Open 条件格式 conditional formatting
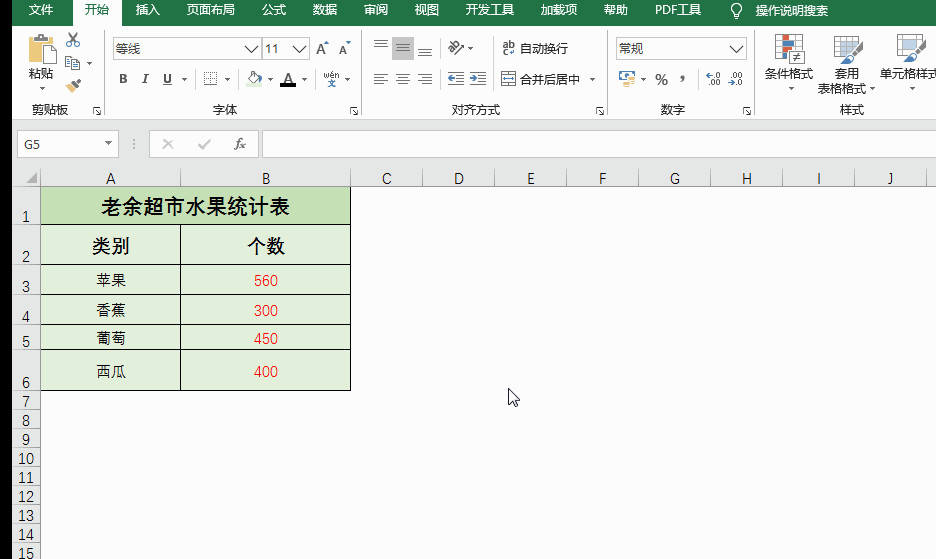936x559 pixels. pyautogui.click(x=789, y=63)
